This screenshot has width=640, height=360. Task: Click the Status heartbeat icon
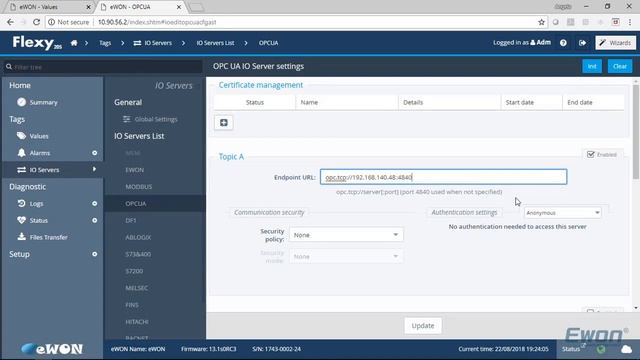(22, 220)
